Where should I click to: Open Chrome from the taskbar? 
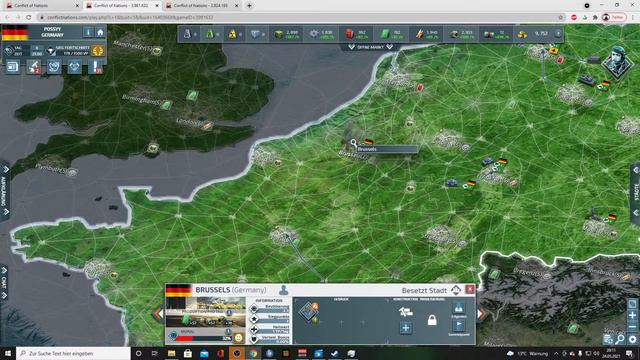[x=253, y=353]
